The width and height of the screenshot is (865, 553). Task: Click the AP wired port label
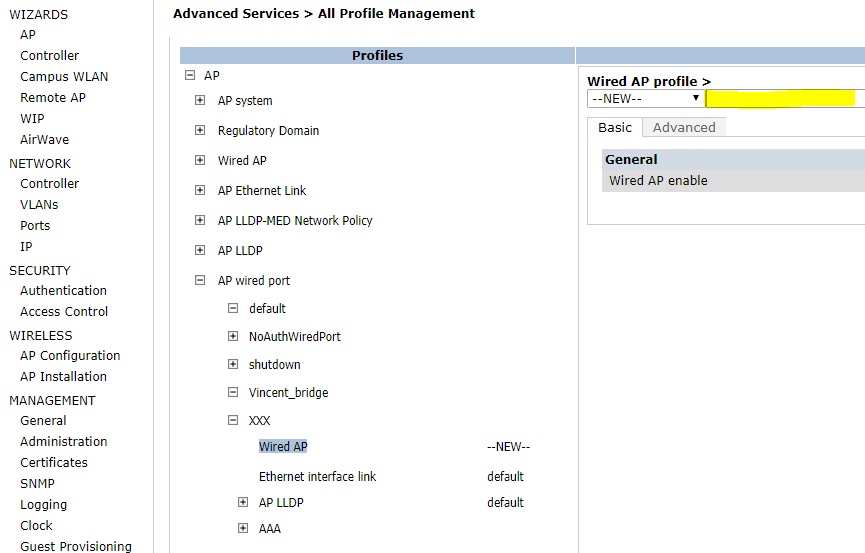pyautogui.click(x=254, y=280)
